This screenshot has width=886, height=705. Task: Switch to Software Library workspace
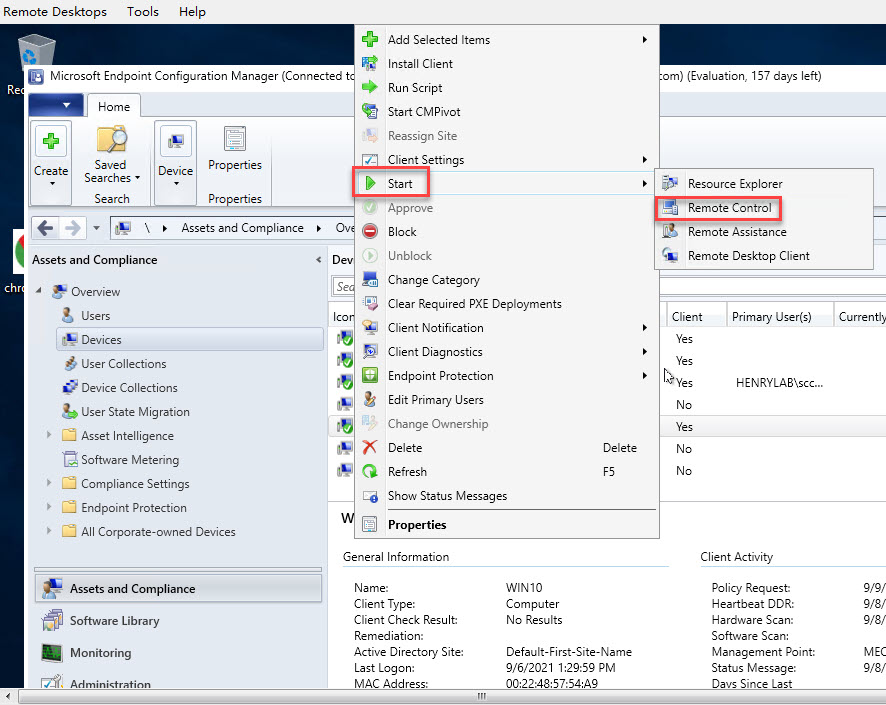[x=114, y=621]
